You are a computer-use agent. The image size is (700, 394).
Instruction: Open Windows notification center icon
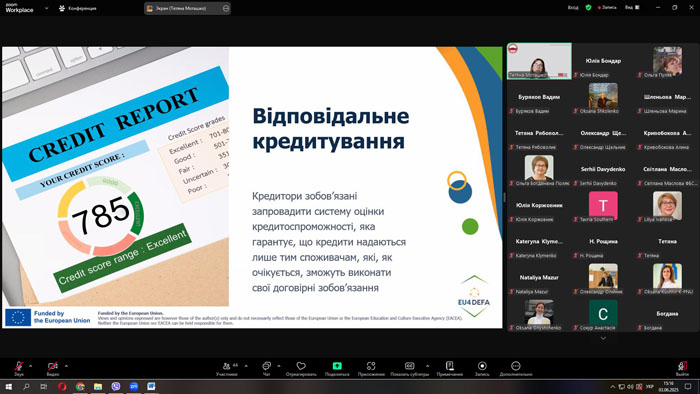coord(688,386)
